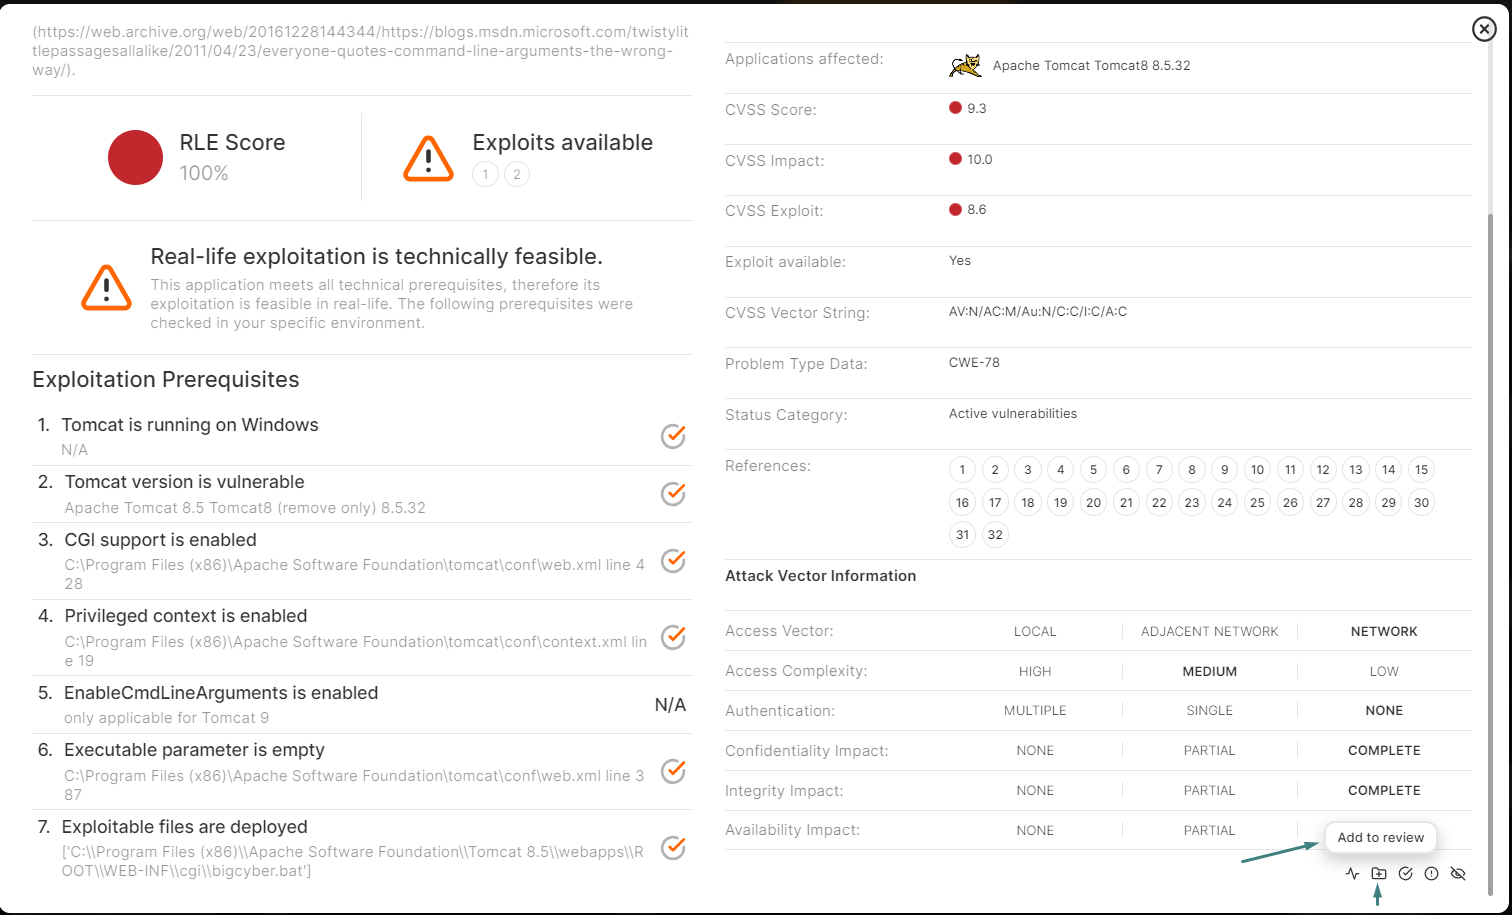Click Active vulnerabilities status value
This screenshot has height=915, width=1512.
(x=1013, y=414)
